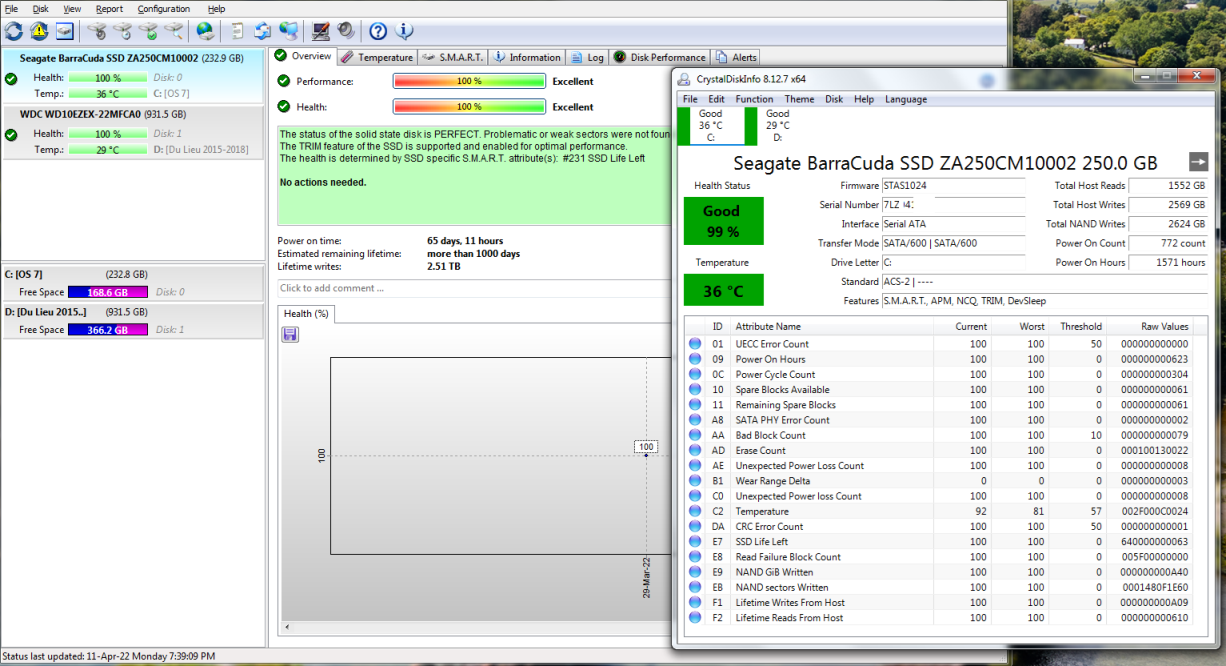The width and height of the screenshot is (1226, 666).
Task: Click the Health 100 % gradient bar
Action: pyautogui.click(x=469, y=106)
